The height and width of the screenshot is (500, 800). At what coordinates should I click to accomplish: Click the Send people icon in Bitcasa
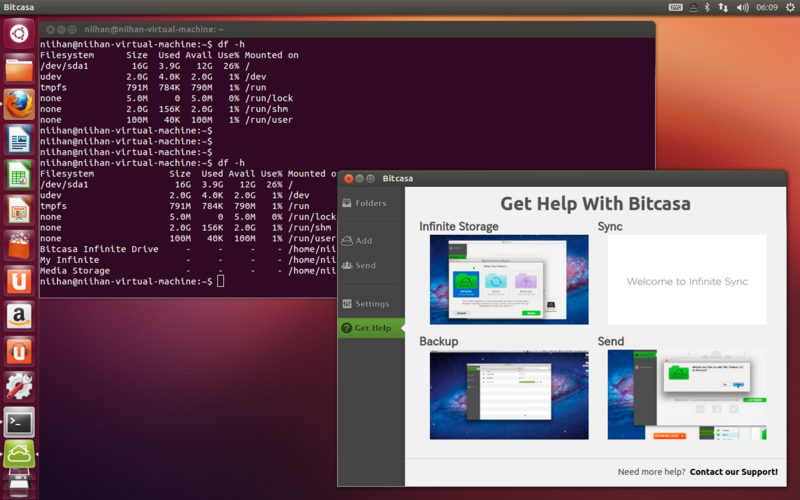[x=347, y=265]
